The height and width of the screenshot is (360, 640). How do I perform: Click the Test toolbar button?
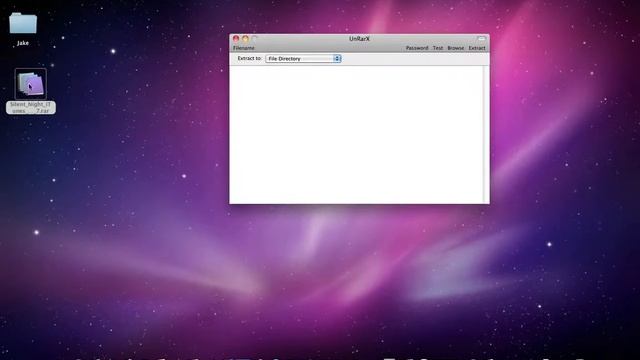pyautogui.click(x=438, y=48)
